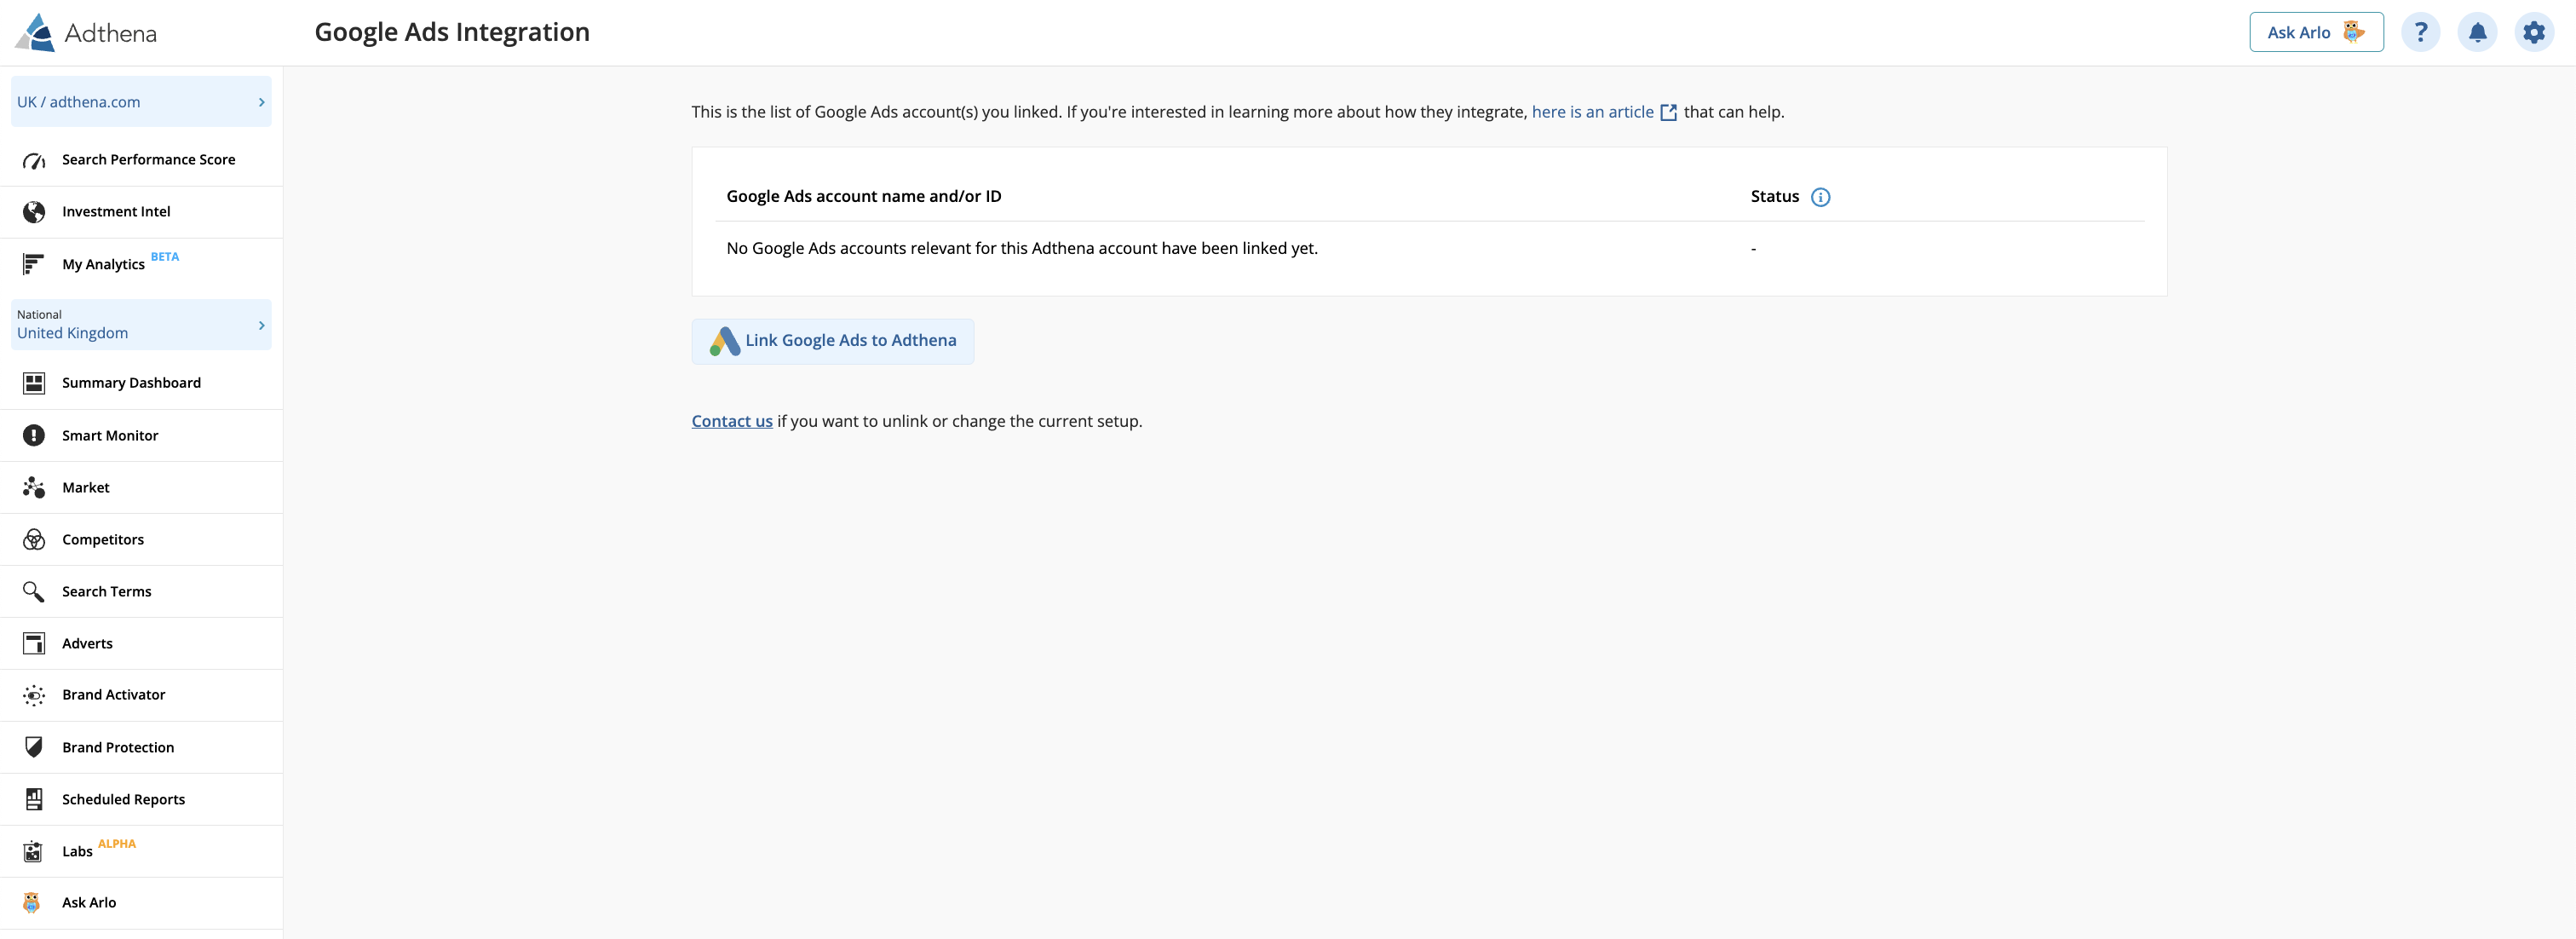Image resolution: width=2576 pixels, height=939 pixels.
Task: Open Search Performance Score menu item
Action: [141, 160]
